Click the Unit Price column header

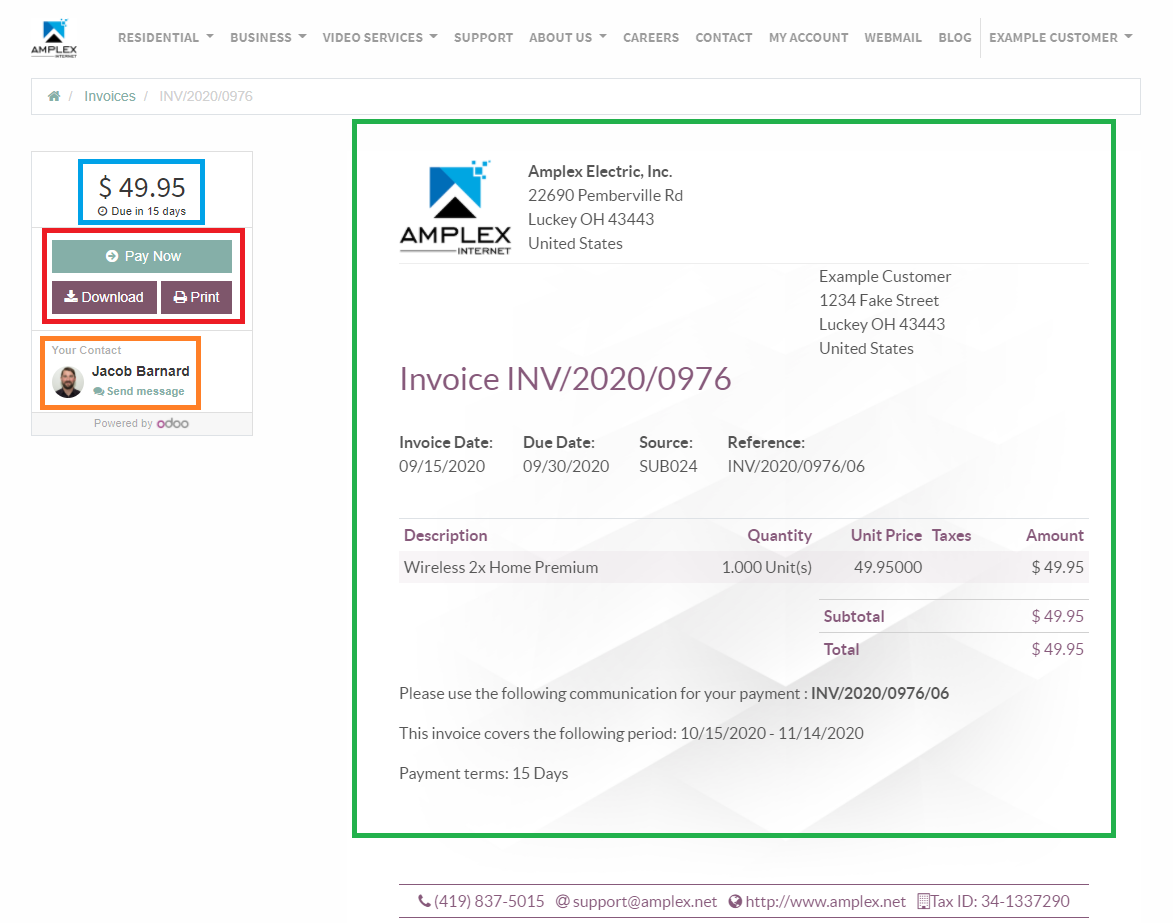[x=886, y=536]
